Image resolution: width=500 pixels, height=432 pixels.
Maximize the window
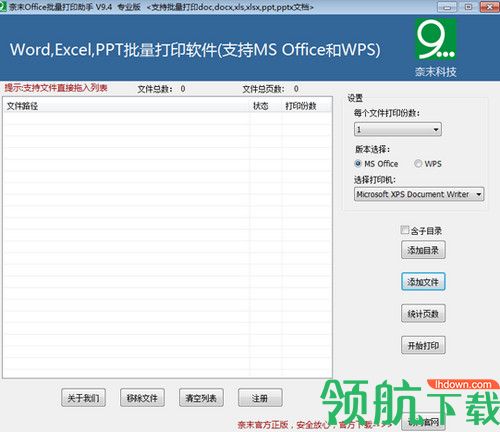point(469,7)
